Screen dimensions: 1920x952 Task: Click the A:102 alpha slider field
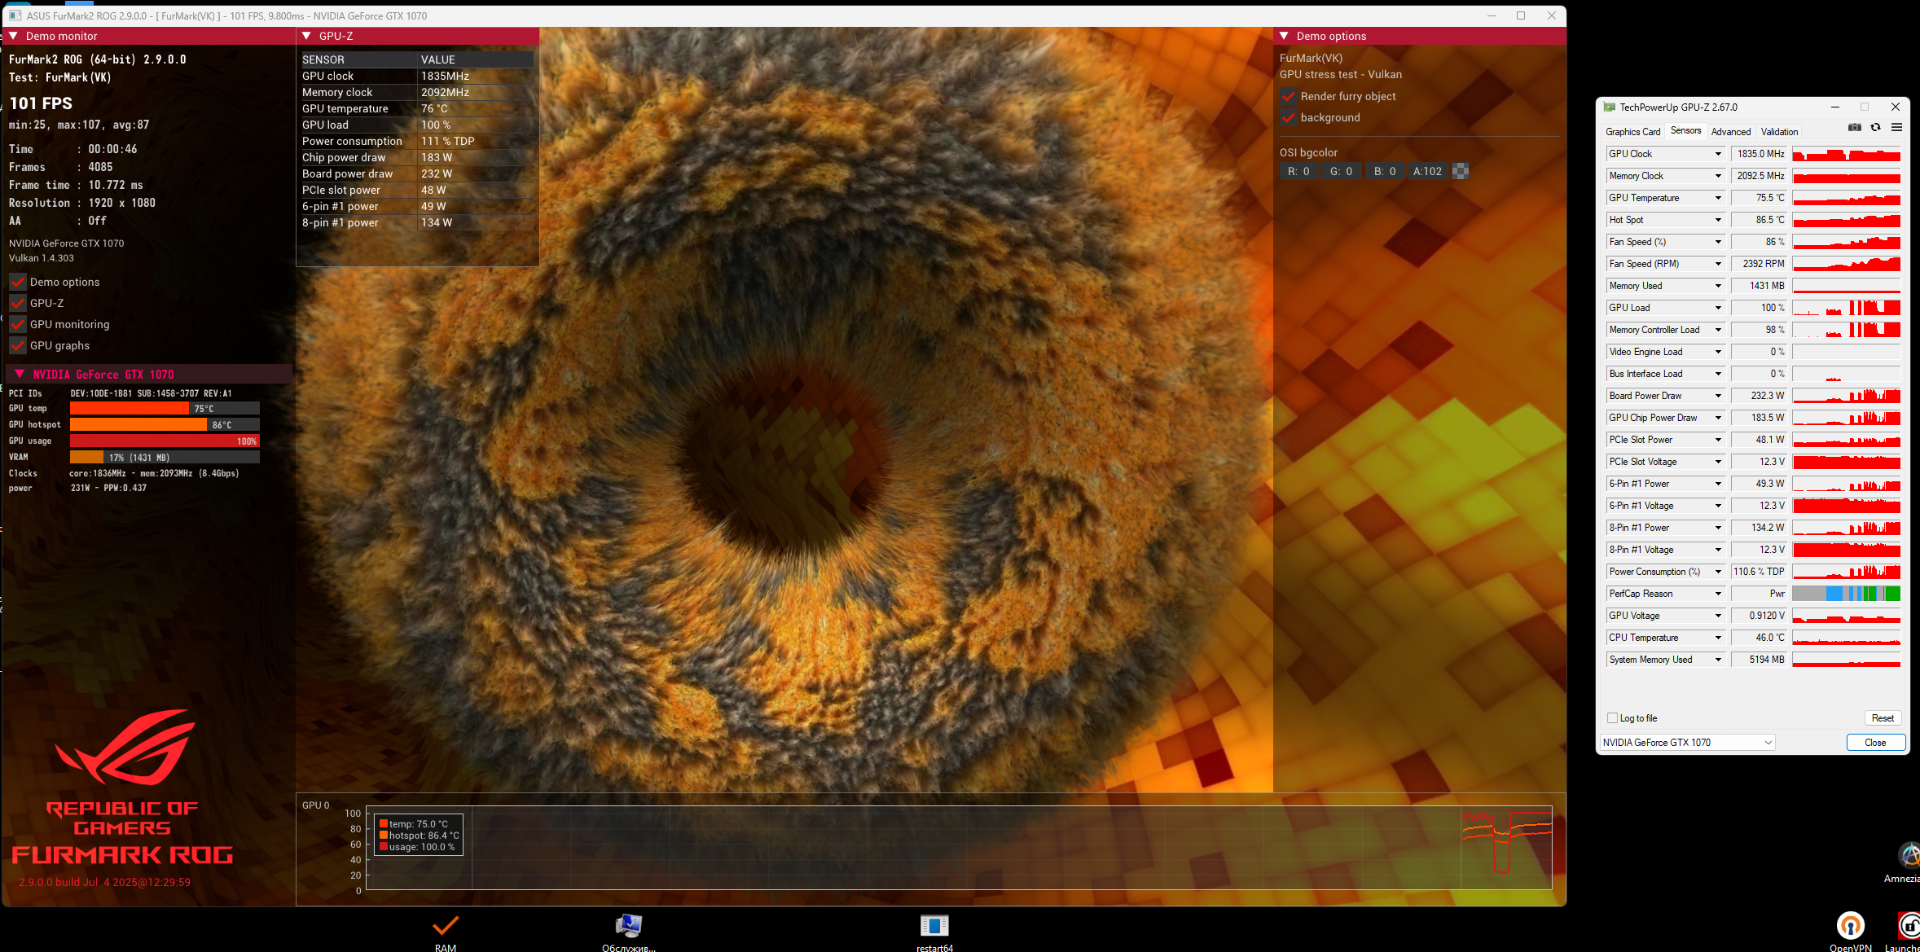(1427, 171)
